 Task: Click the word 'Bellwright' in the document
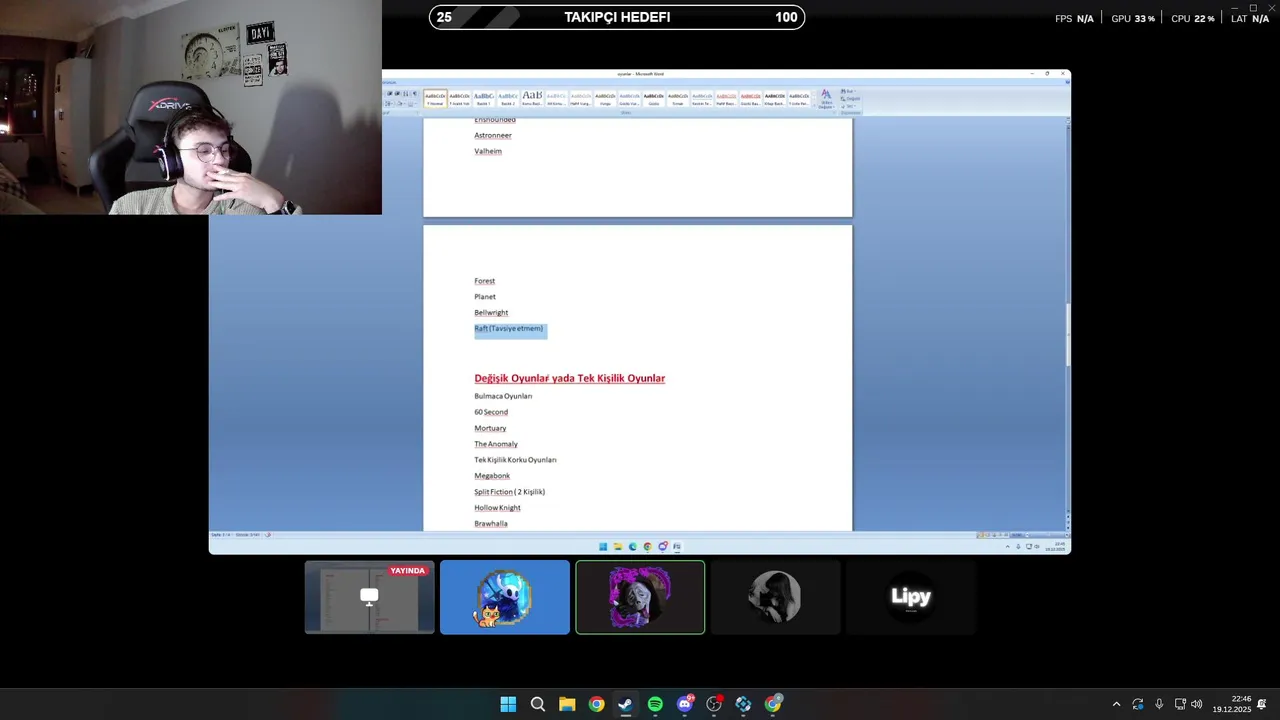tap(491, 313)
